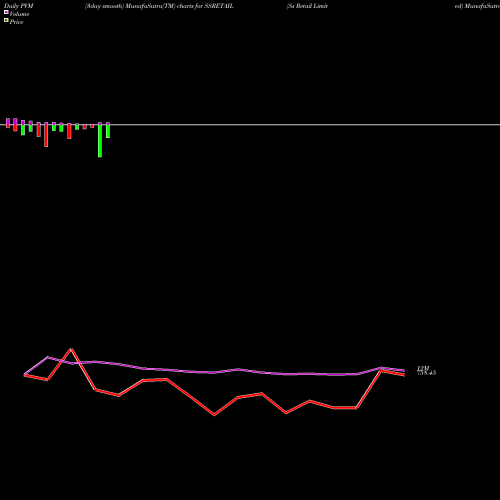Screen dimensions: 500x500
Task: Click the peak of the red price line
Action: 71,349
